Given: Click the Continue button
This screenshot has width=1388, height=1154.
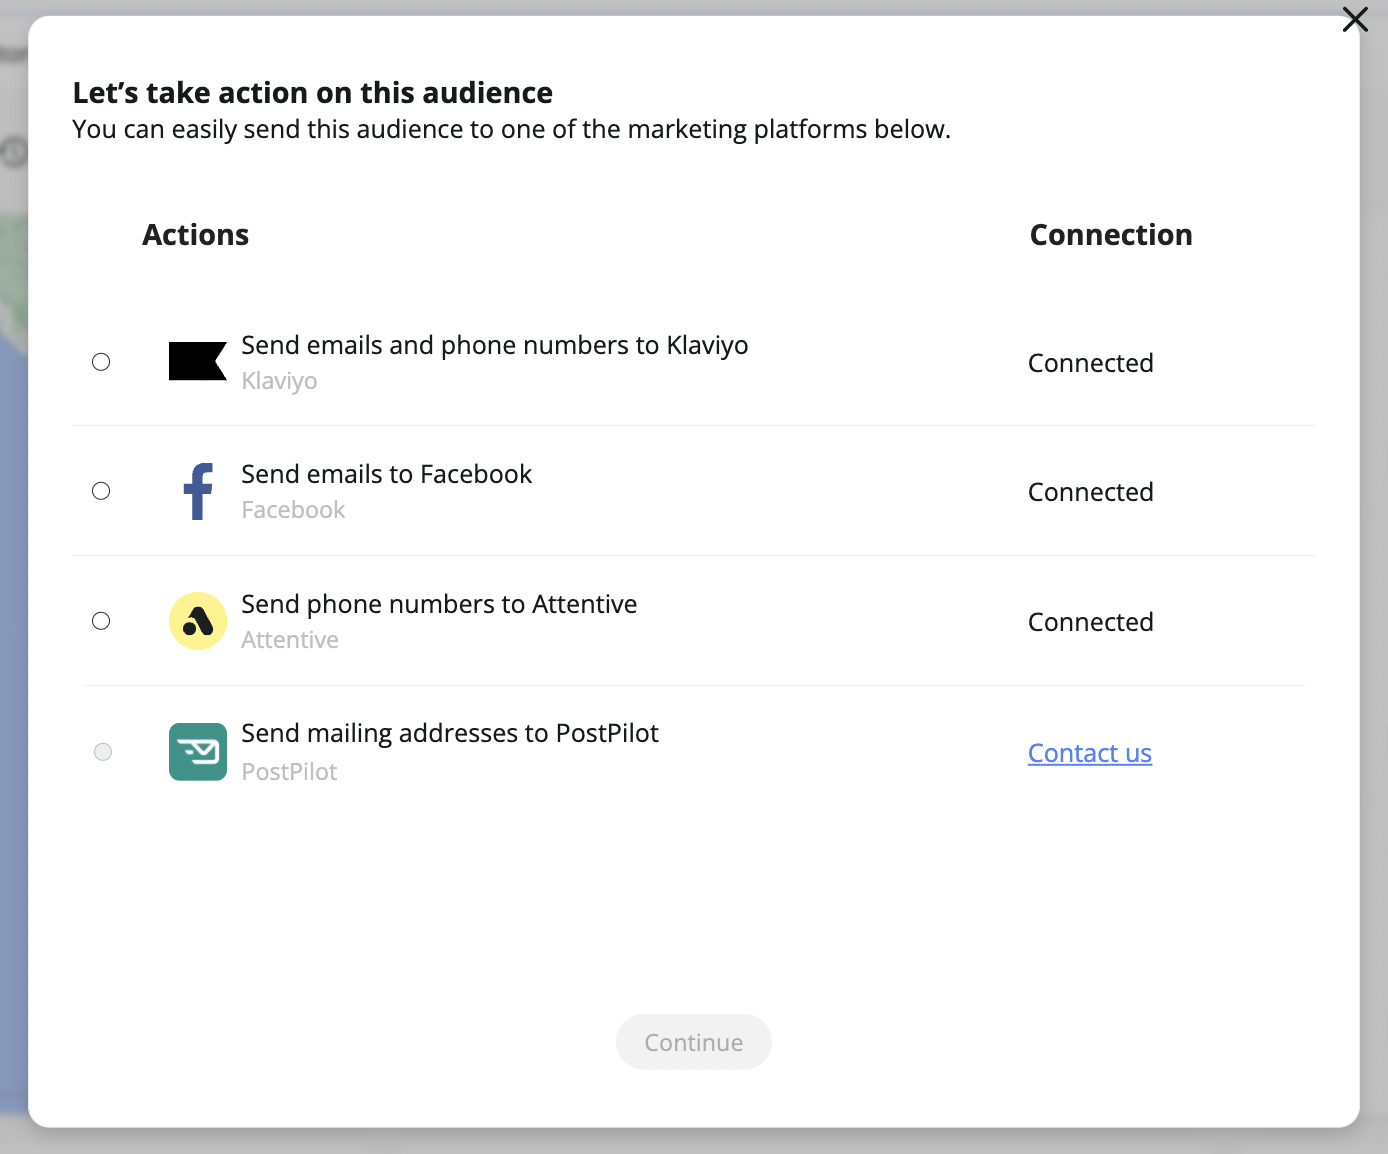Looking at the screenshot, I should tap(694, 1042).
